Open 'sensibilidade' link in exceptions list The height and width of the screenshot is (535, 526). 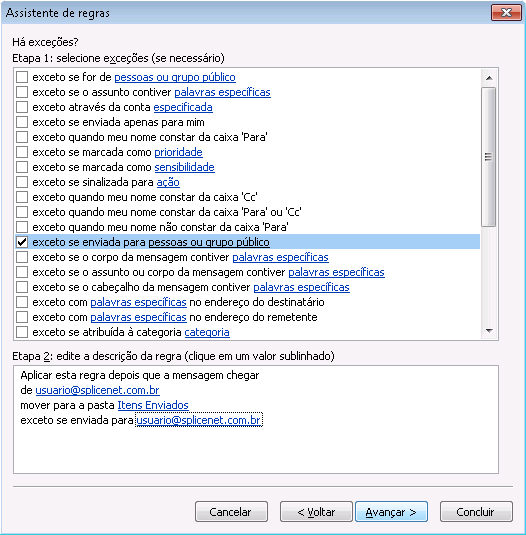click(185, 167)
